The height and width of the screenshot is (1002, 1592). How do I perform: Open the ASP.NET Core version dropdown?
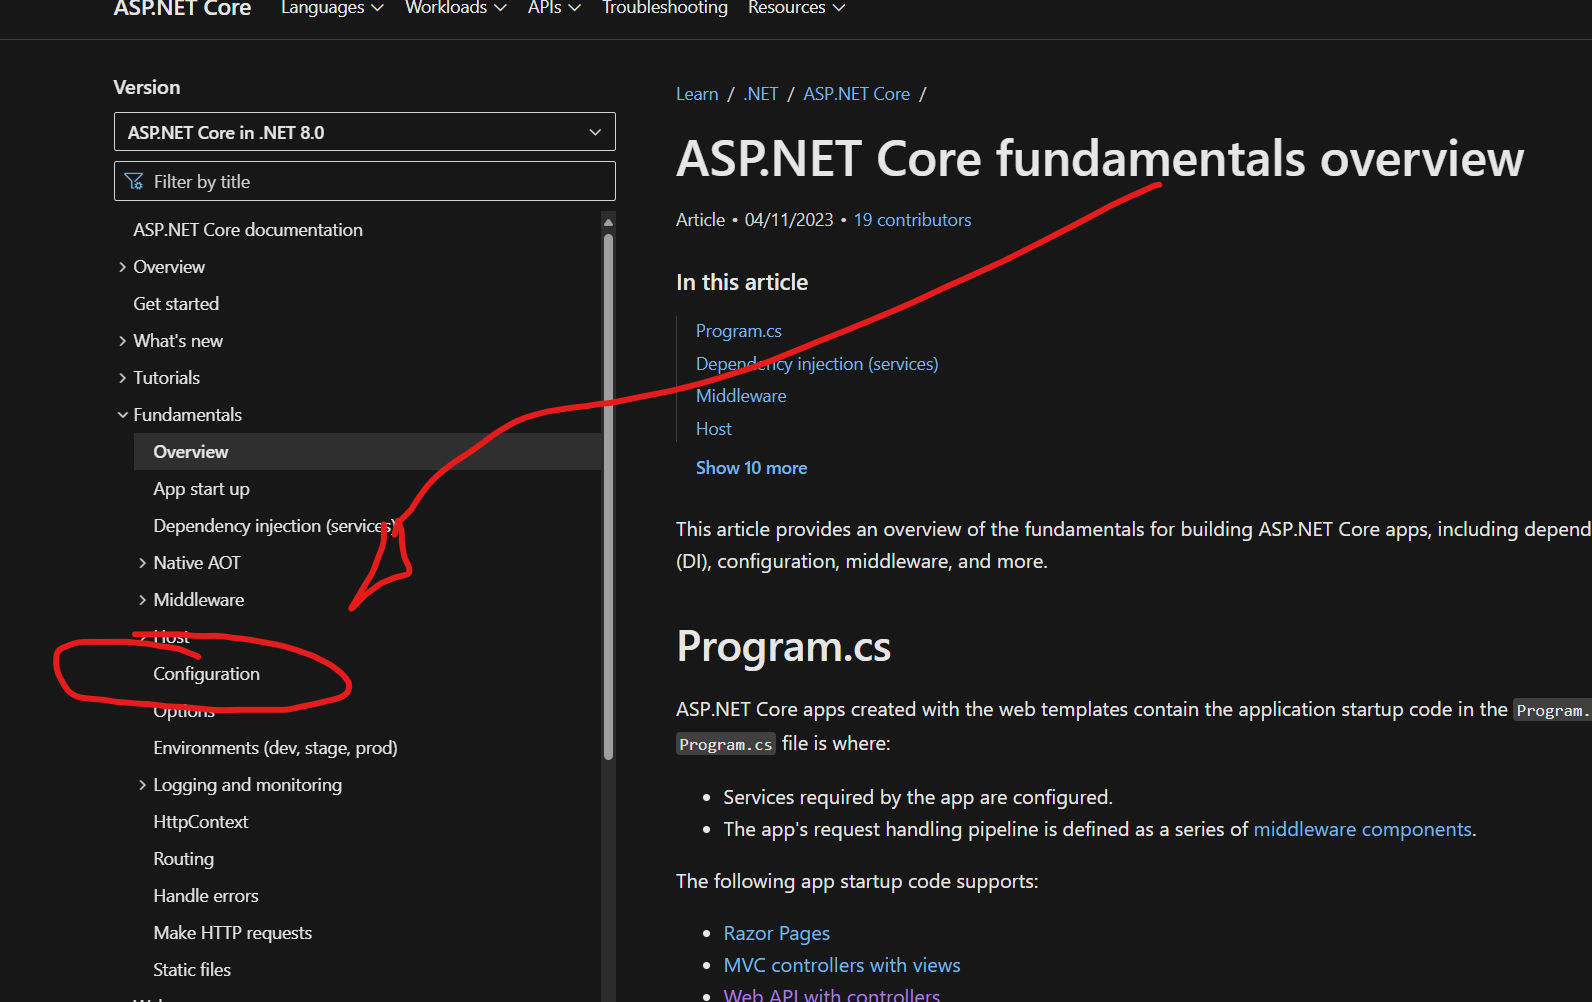pyautogui.click(x=364, y=132)
